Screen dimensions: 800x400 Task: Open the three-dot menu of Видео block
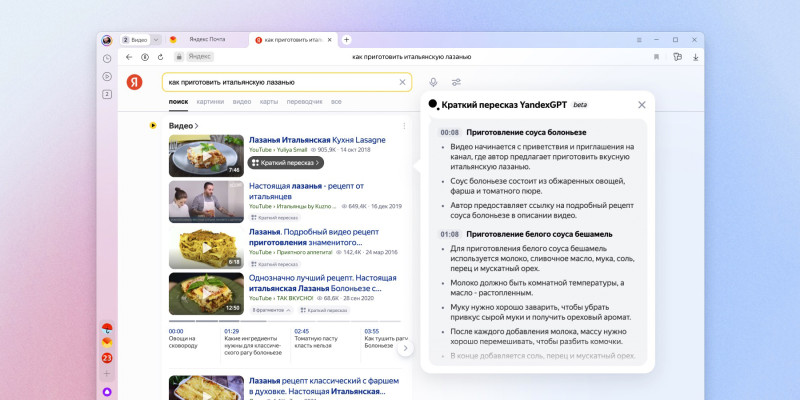pos(404,126)
